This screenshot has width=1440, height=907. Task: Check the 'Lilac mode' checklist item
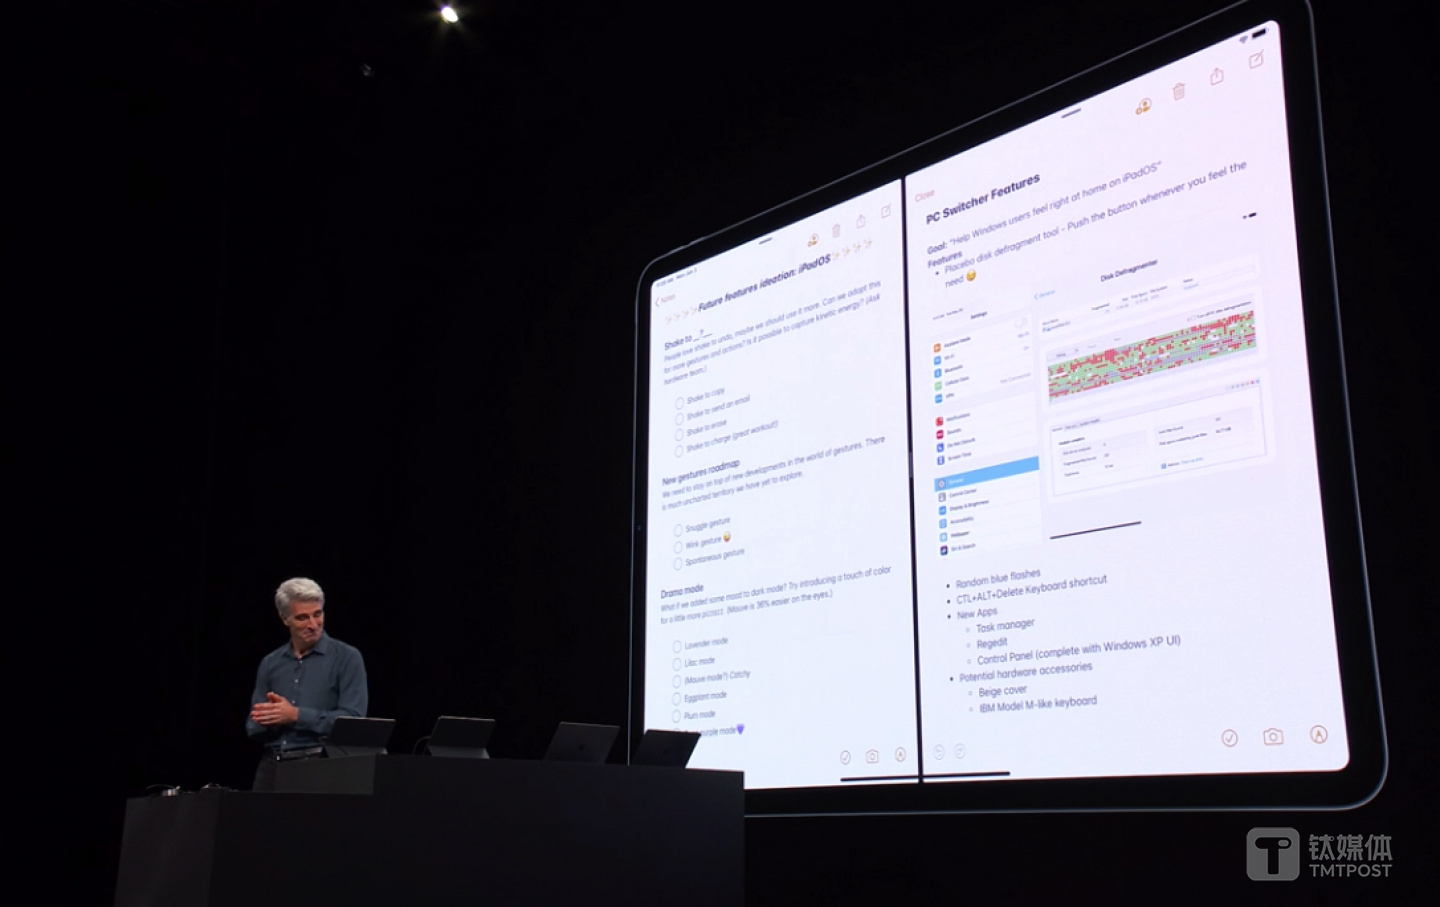tap(677, 664)
